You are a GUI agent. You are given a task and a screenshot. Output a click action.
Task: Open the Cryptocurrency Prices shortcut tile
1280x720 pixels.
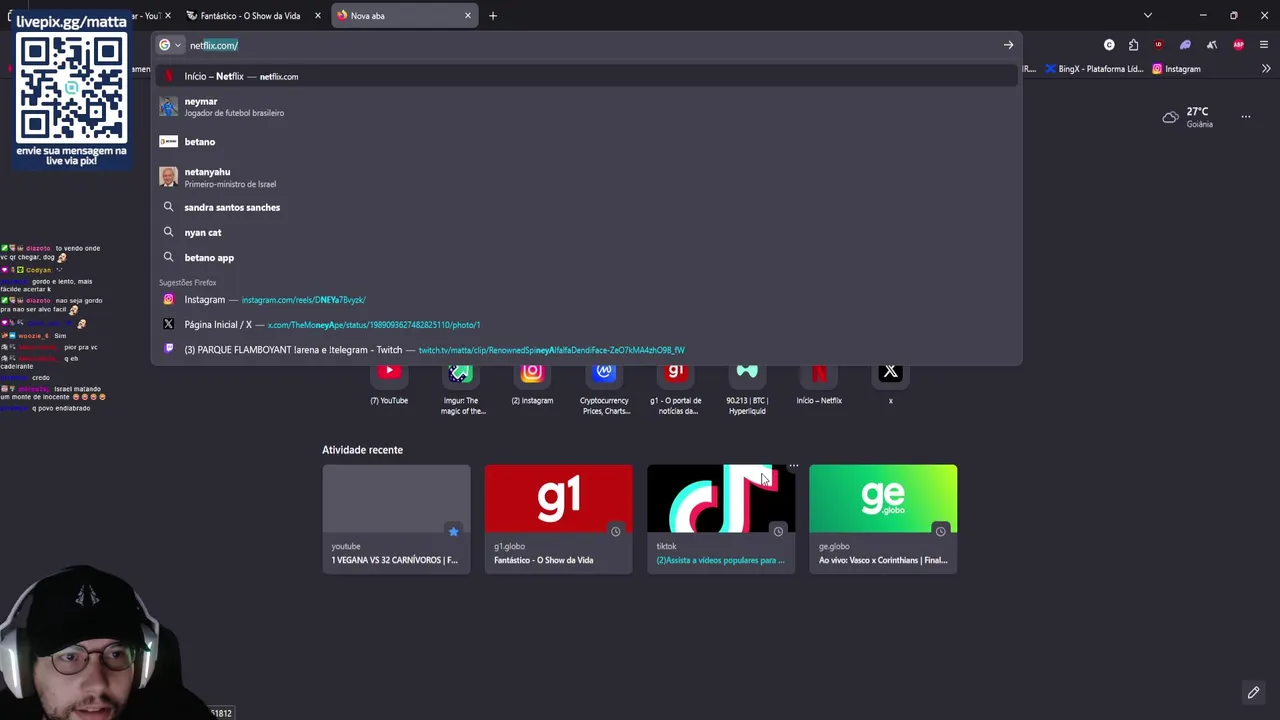(x=604, y=388)
